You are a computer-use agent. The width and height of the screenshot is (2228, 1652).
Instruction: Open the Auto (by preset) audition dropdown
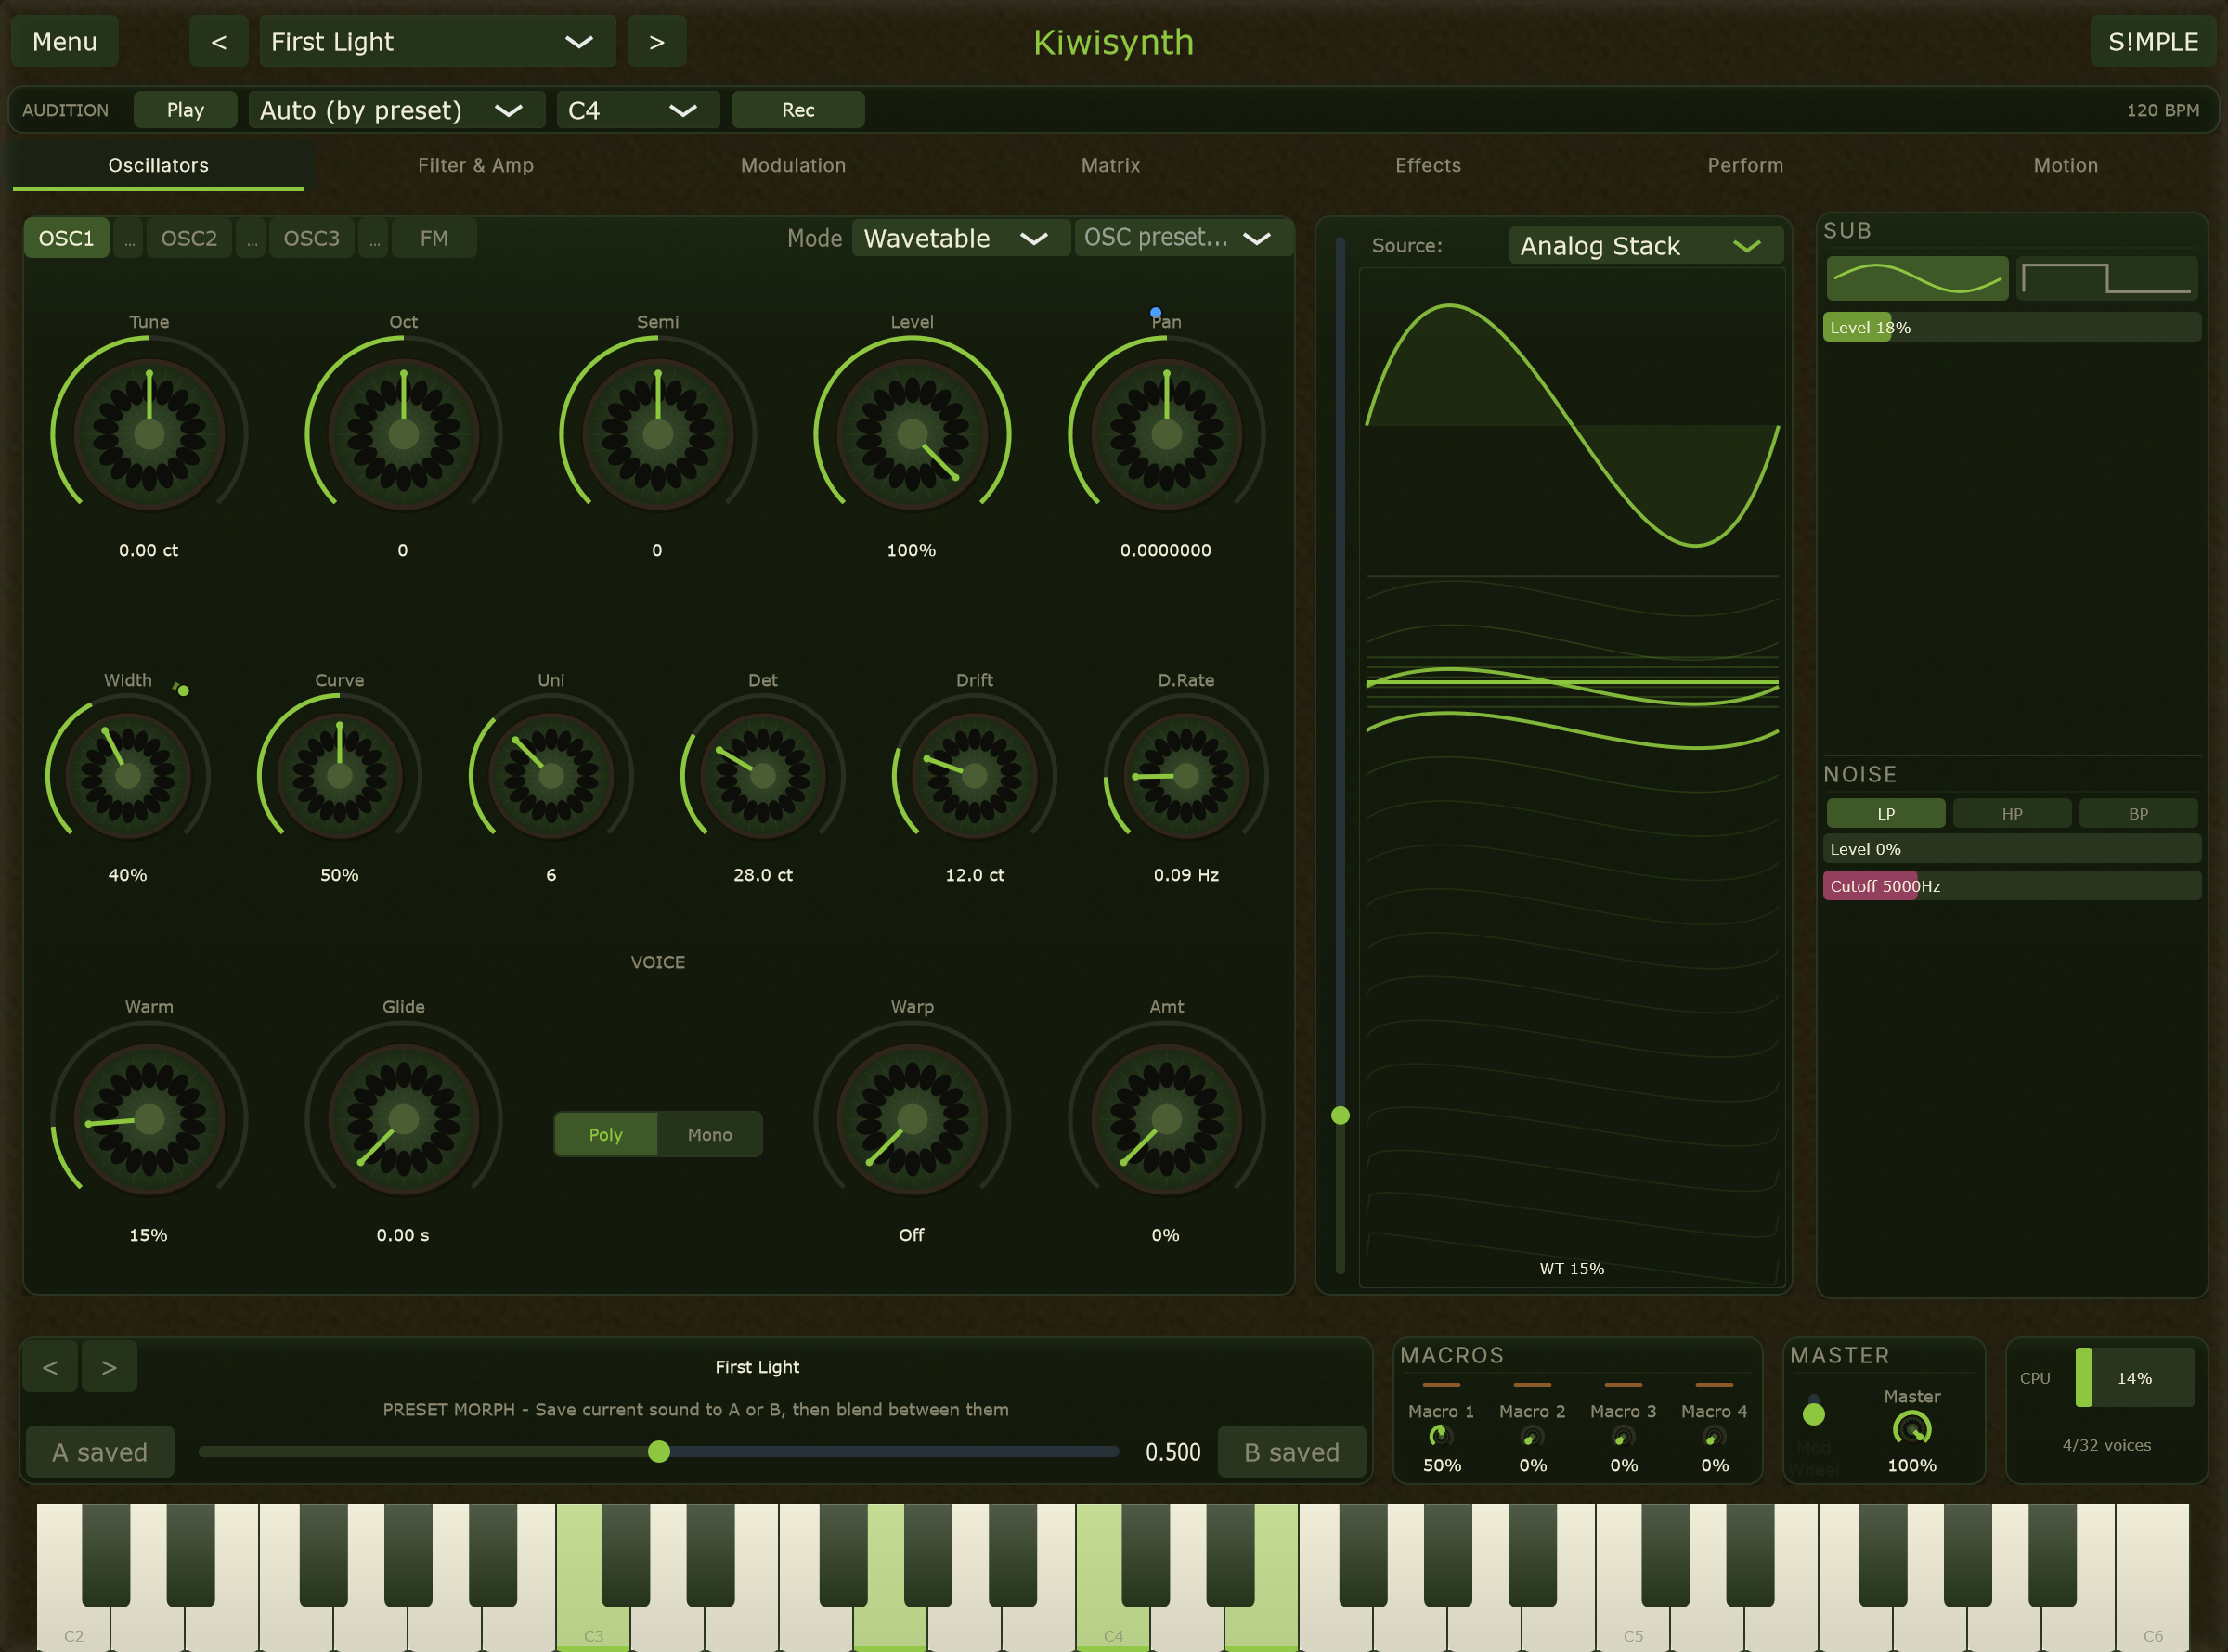[x=397, y=110]
